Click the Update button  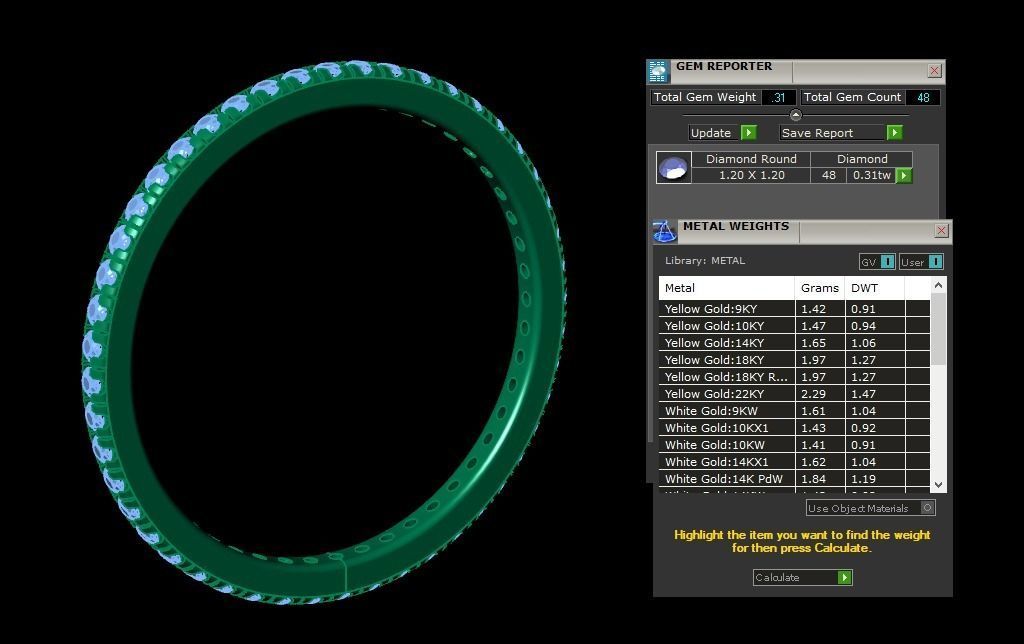(x=714, y=133)
